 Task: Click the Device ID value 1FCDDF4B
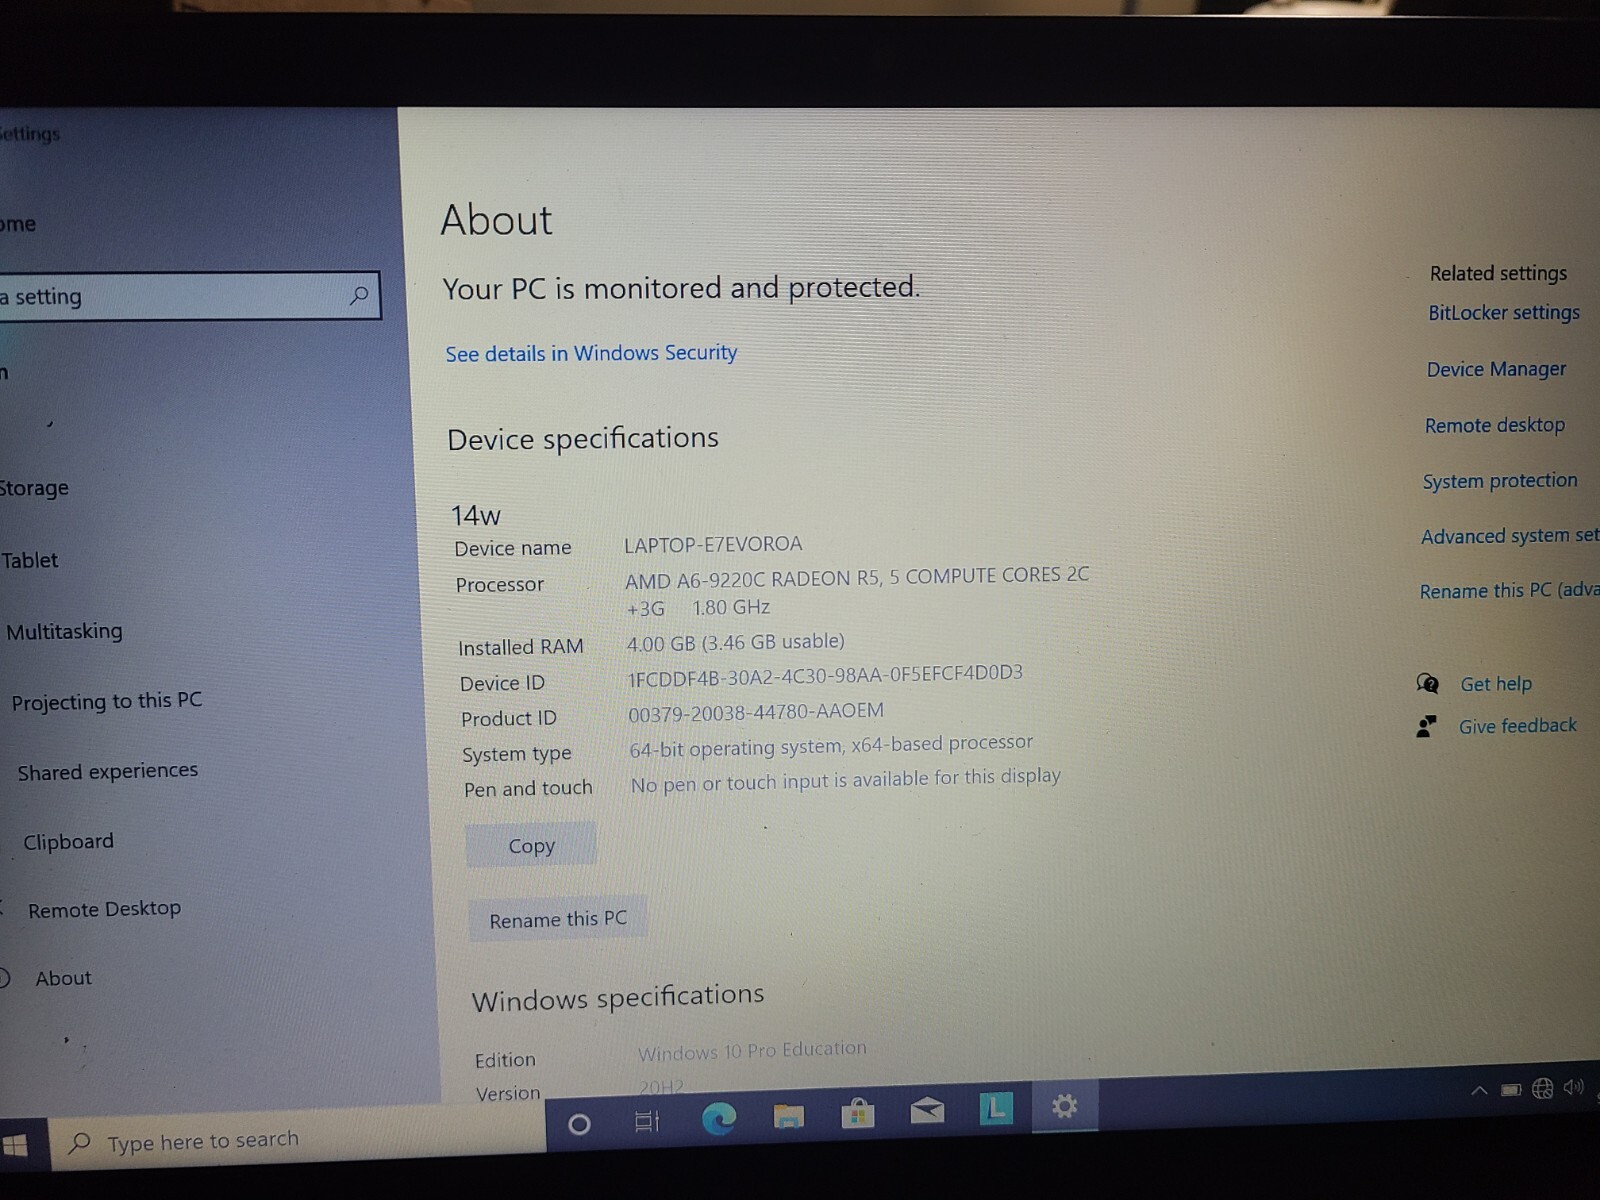point(825,676)
